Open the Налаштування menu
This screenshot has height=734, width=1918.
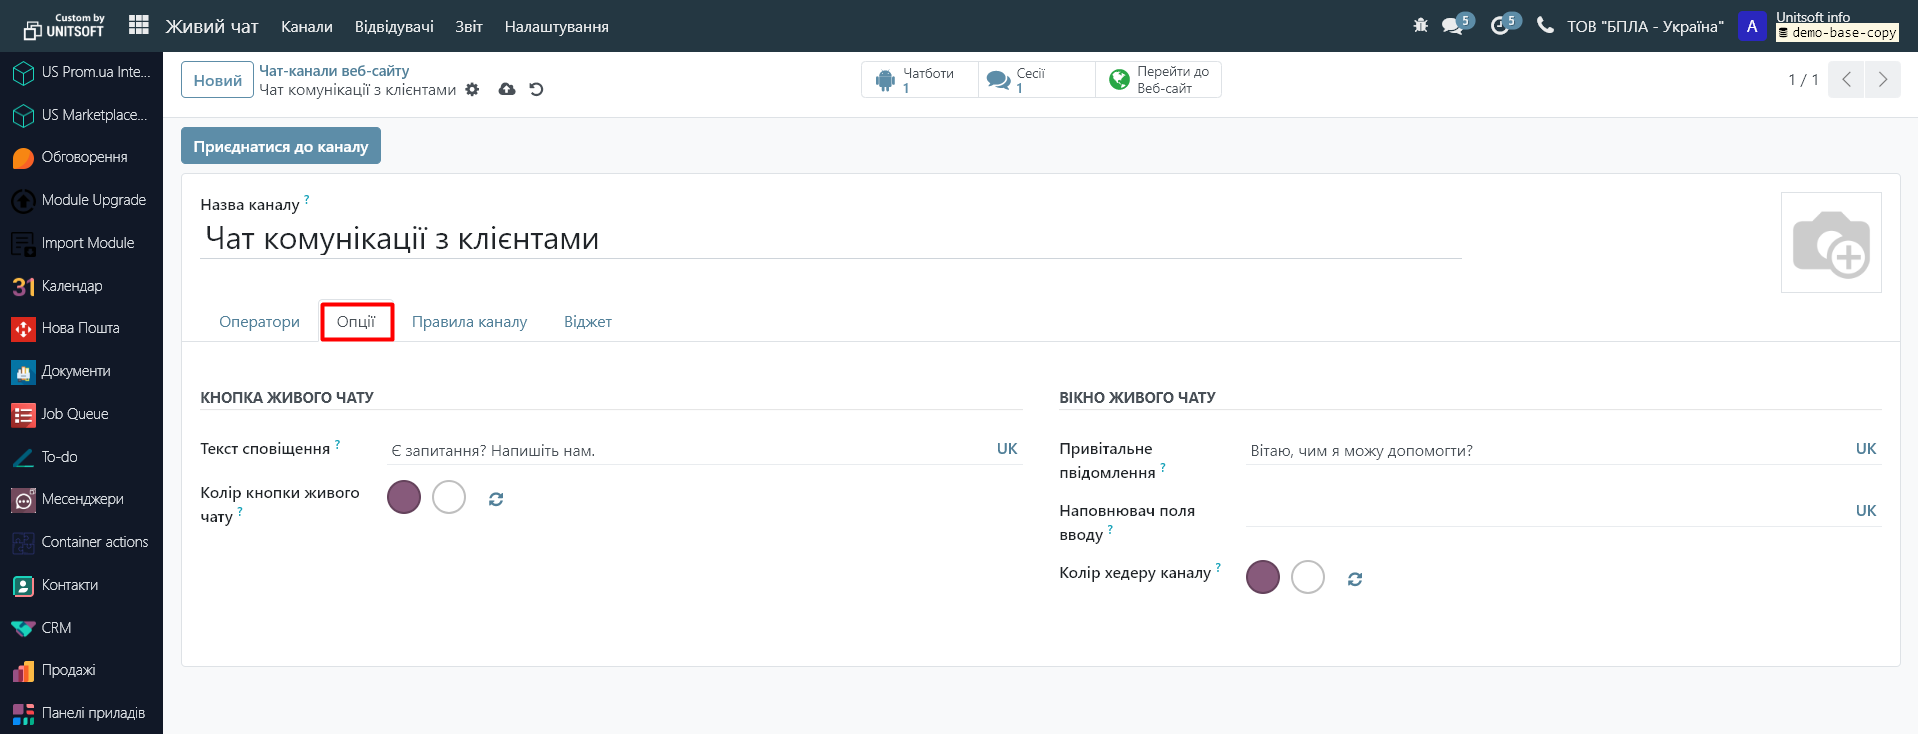tap(556, 27)
